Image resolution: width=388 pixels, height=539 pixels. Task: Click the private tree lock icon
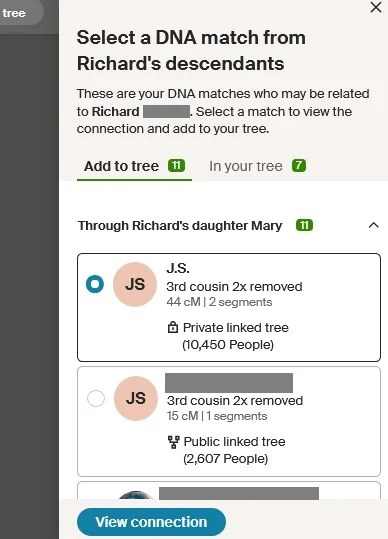tap(173, 327)
